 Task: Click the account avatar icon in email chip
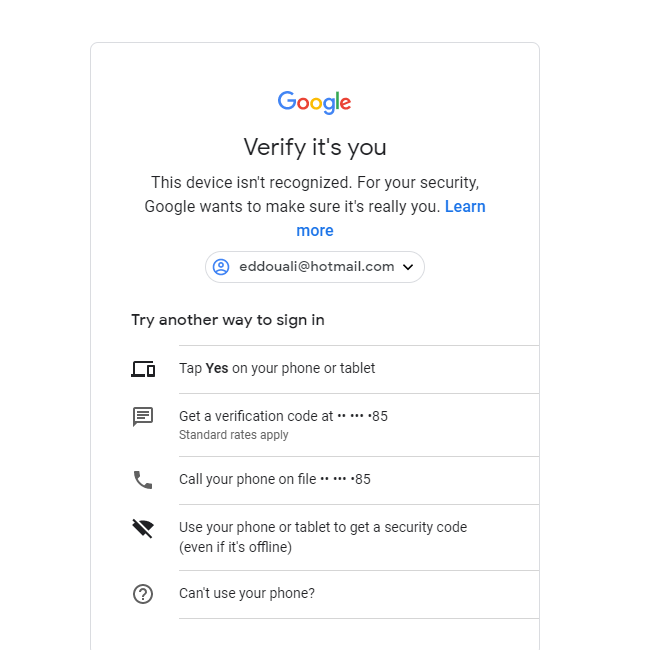pos(221,267)
